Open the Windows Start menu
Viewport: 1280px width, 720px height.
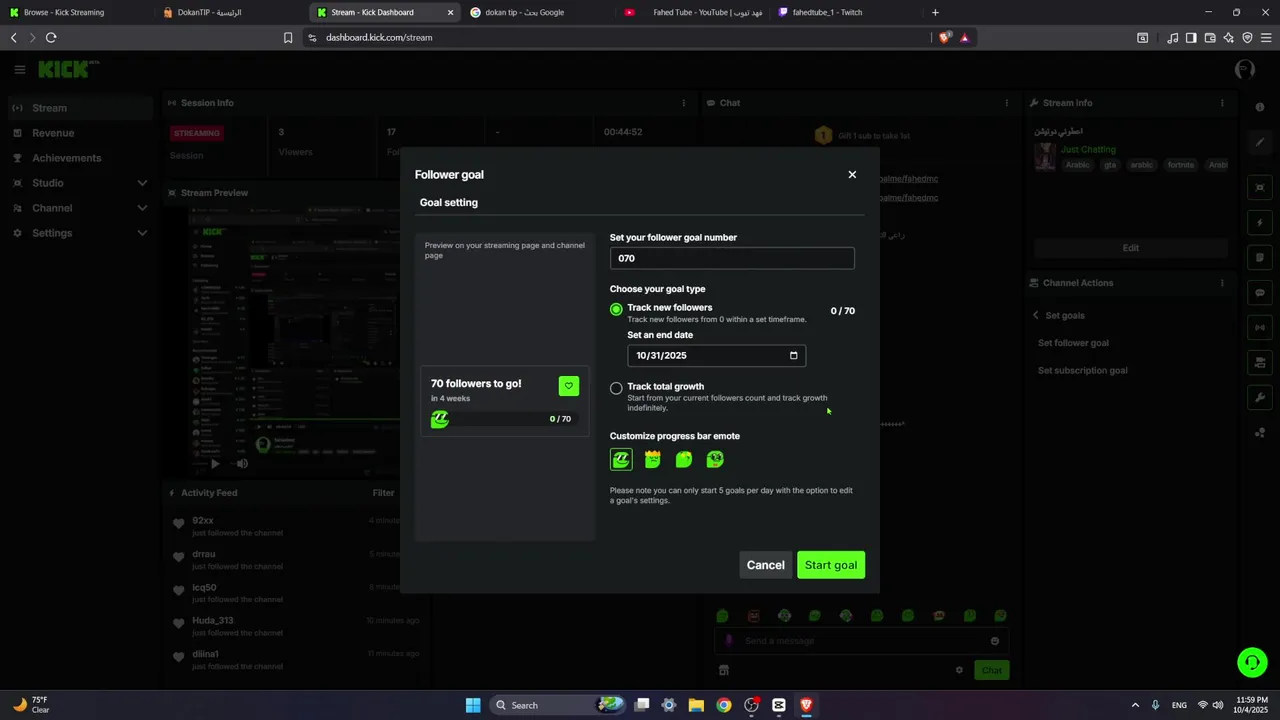pos(473,705)
